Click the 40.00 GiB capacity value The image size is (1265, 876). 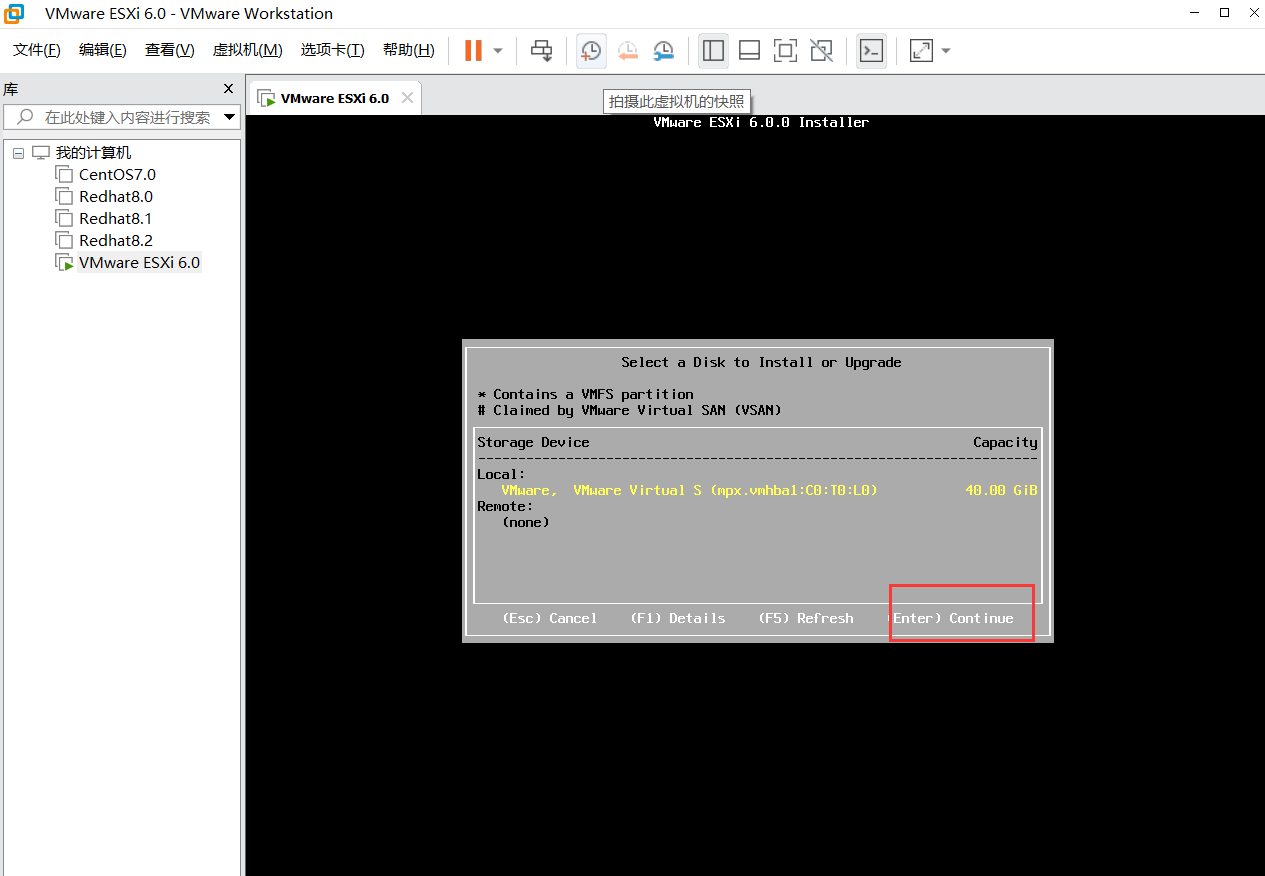point(1002,490)
